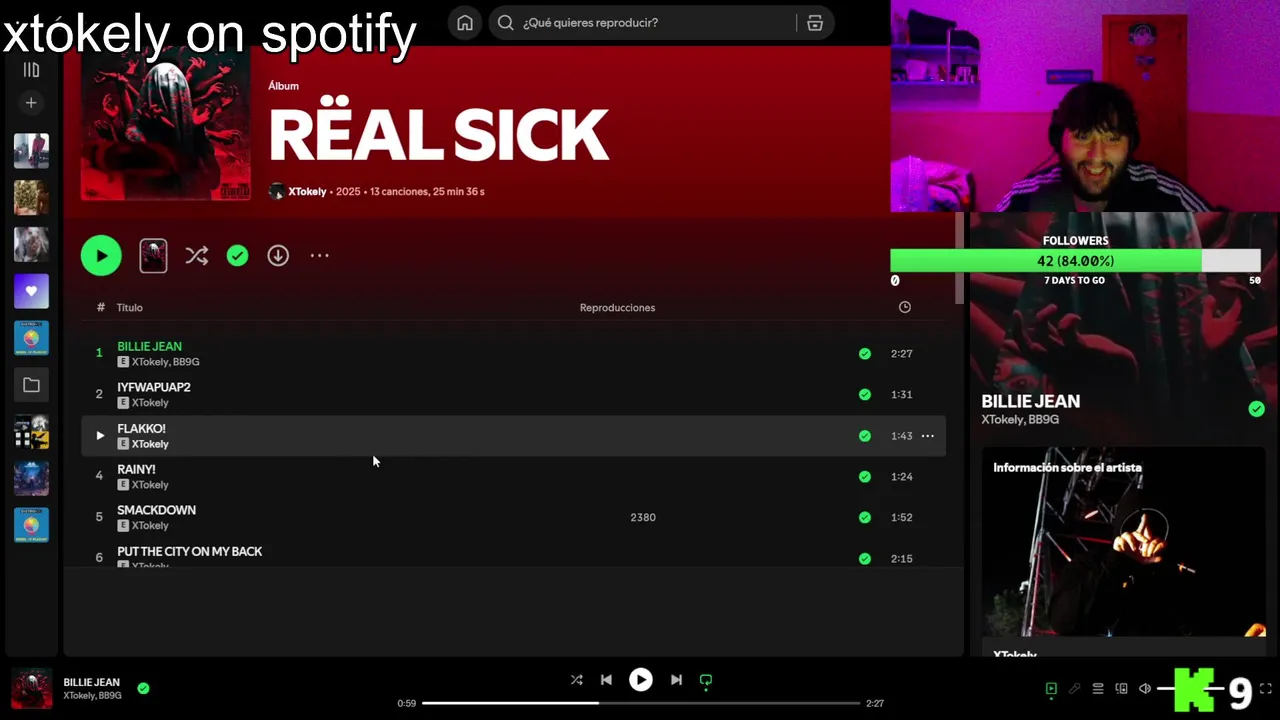1280x720 pixels.
Task: Click the Título column header
Action: (129, 307)
